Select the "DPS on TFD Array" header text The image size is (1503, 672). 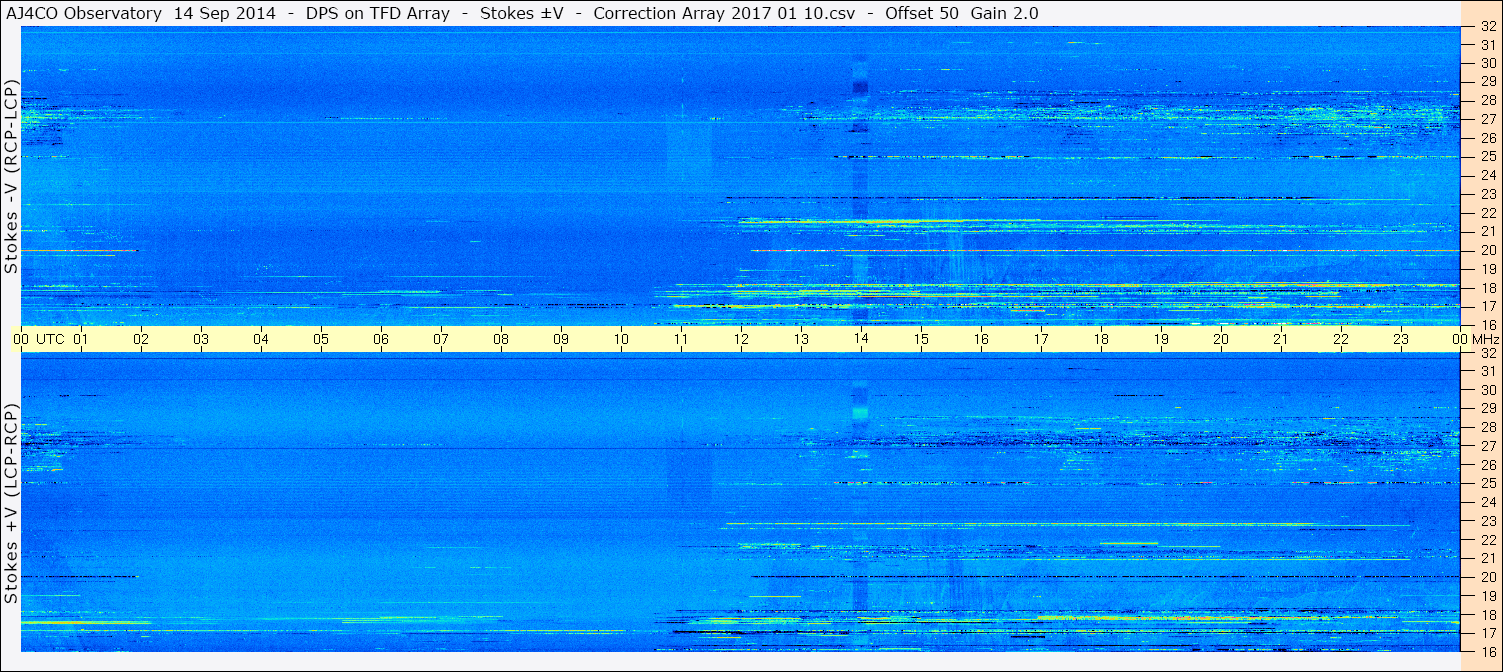coord(377,14)
